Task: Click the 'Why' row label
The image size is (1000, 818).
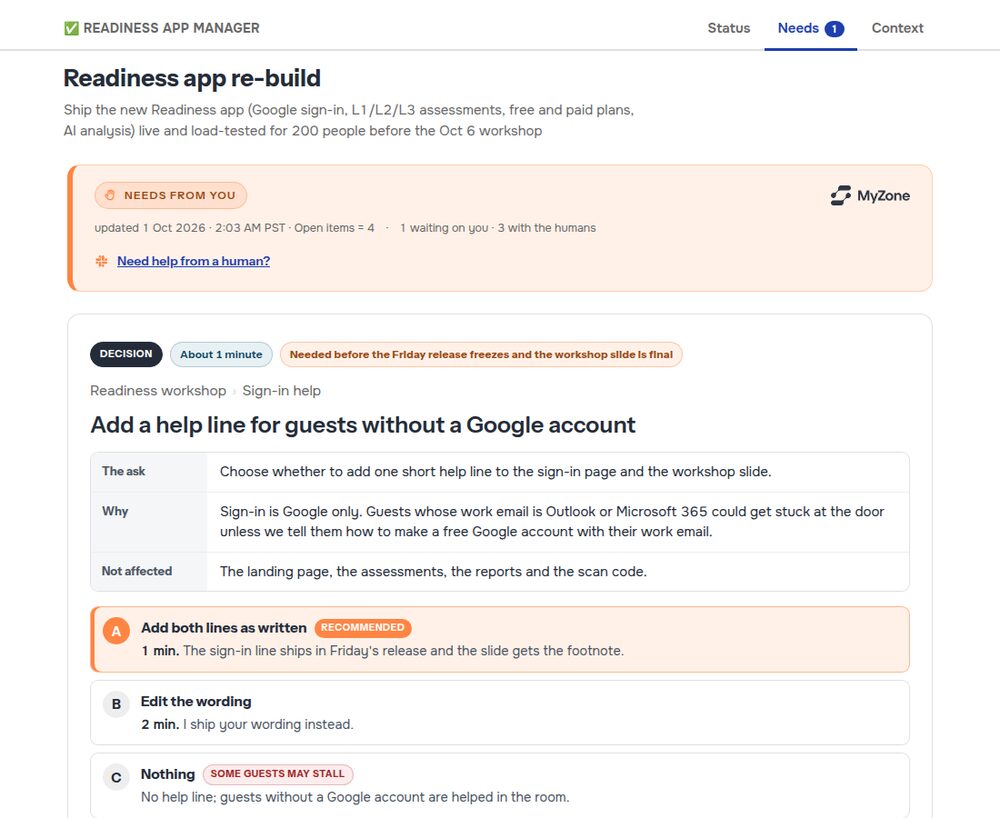Action: click(x=115, y=511)
